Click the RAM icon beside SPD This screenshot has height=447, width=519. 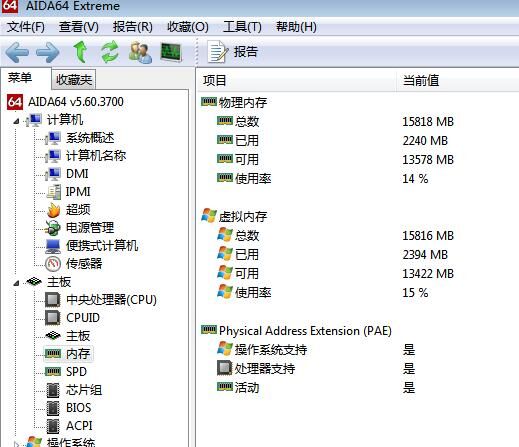[53, 371]
